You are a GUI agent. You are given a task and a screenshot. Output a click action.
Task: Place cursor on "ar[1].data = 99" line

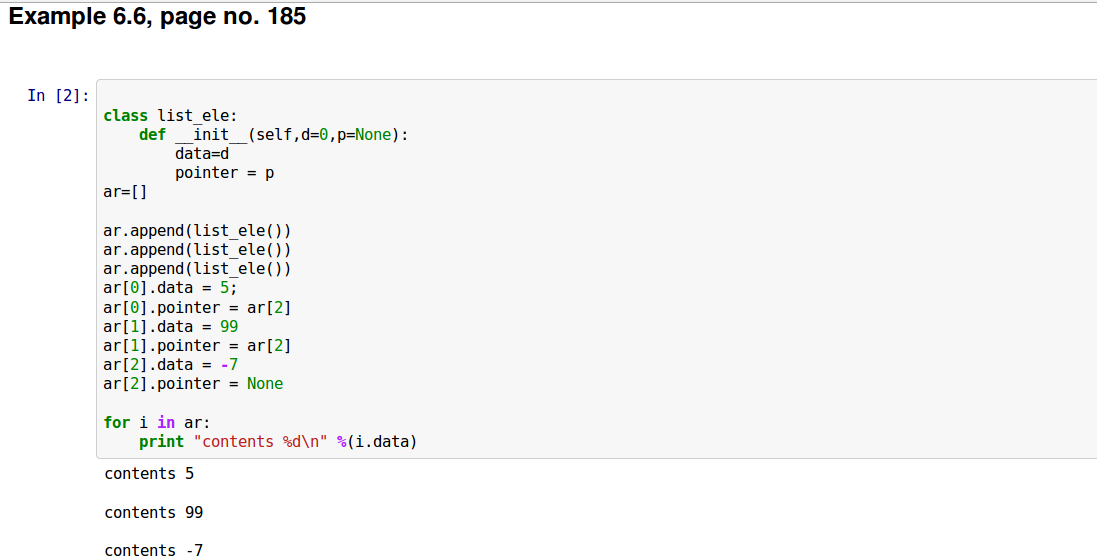[170, 326]
